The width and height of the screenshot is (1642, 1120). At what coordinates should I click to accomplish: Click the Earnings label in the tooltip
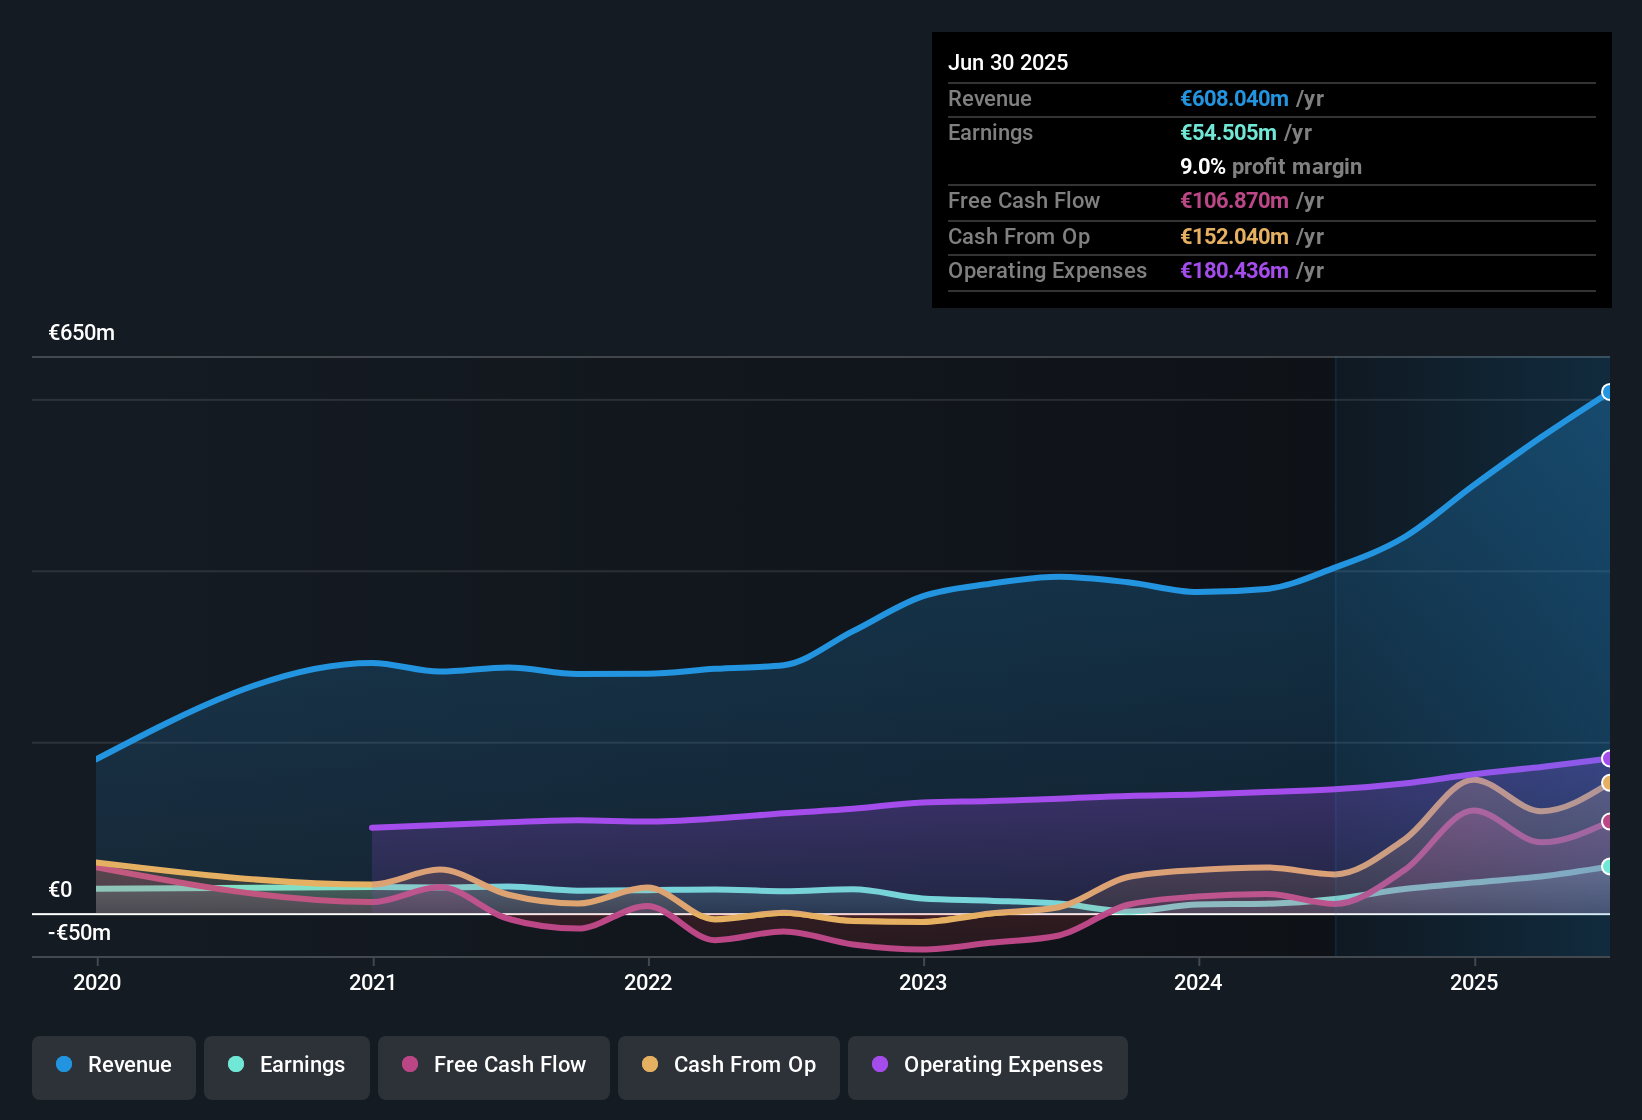click(990, 133)
